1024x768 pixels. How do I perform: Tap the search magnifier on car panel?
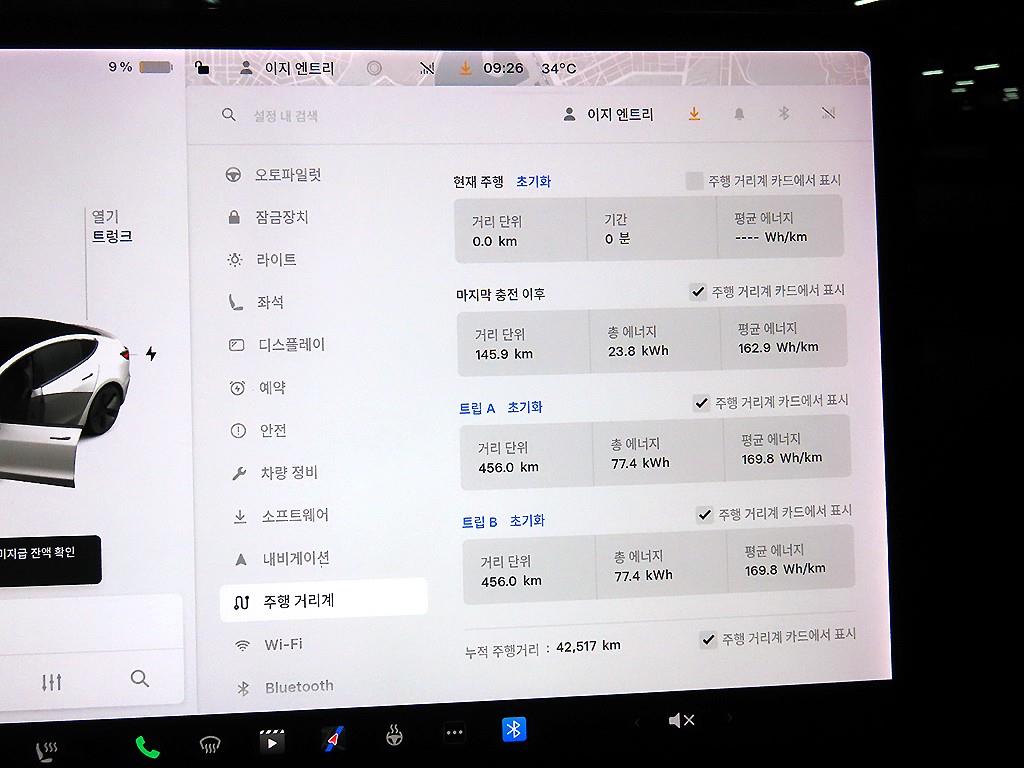click(x=139, y=679)
